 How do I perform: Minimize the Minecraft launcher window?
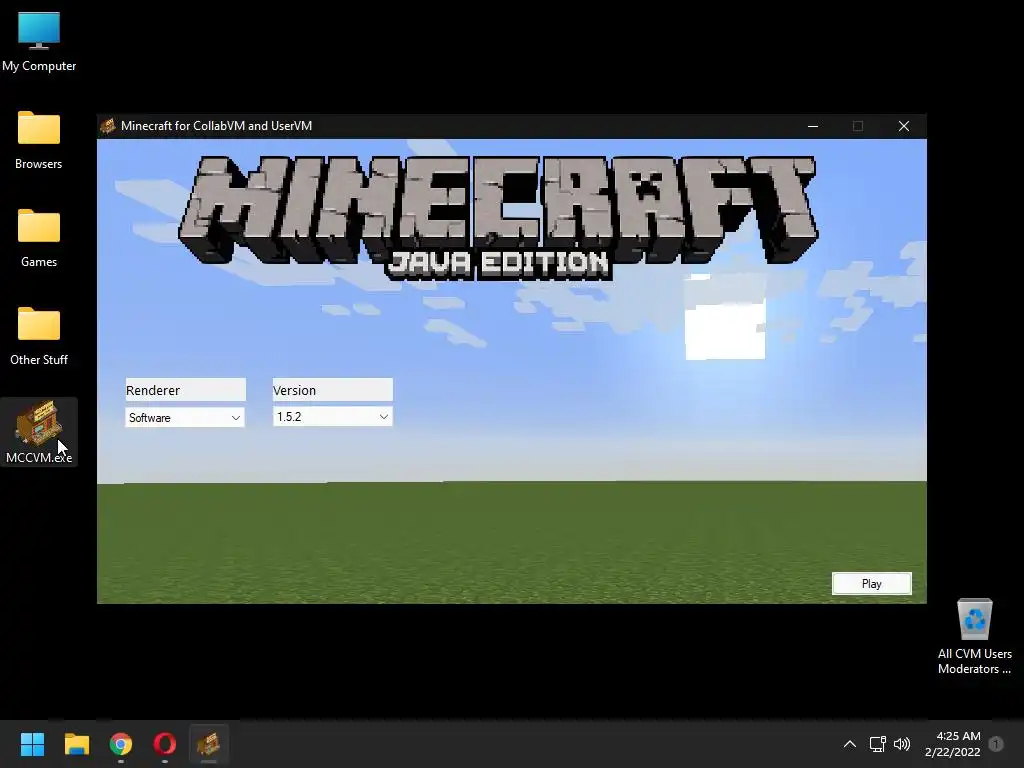(x=813, y=126)
